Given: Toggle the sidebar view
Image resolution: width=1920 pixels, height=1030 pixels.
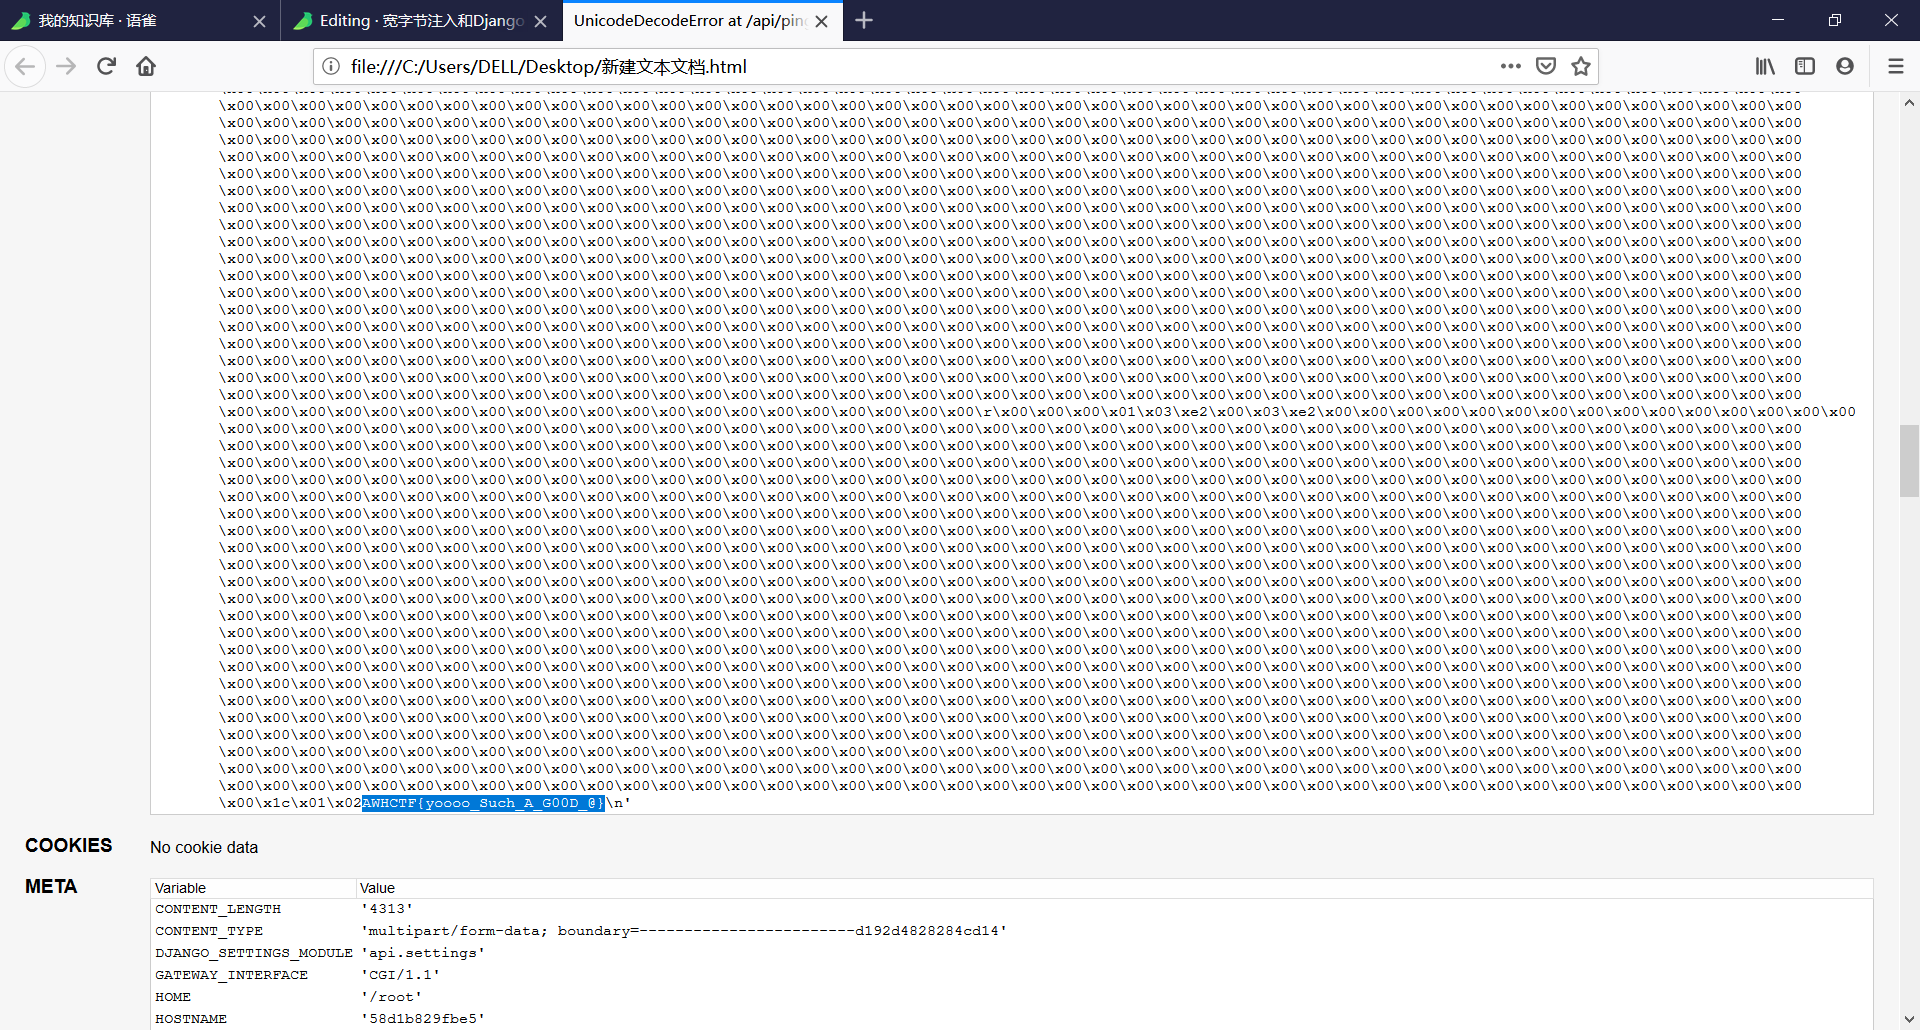Looking at the screenshot, I should pyautogui.click(x=1805, y=67).
